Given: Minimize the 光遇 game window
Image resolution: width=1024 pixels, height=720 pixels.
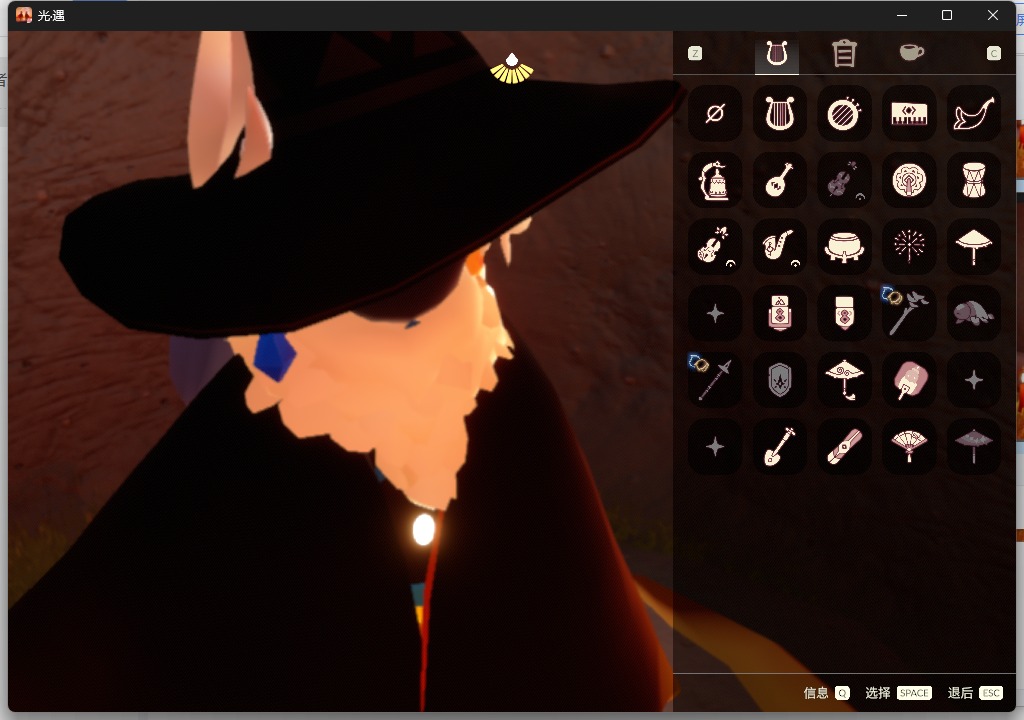Looking at the screenshot, I should point(902,15).
